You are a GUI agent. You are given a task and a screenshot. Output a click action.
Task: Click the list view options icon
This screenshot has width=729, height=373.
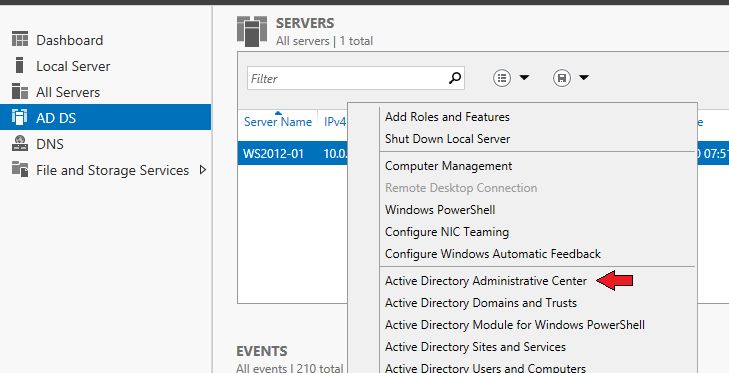pyautogui.click(x=502, y=78)
